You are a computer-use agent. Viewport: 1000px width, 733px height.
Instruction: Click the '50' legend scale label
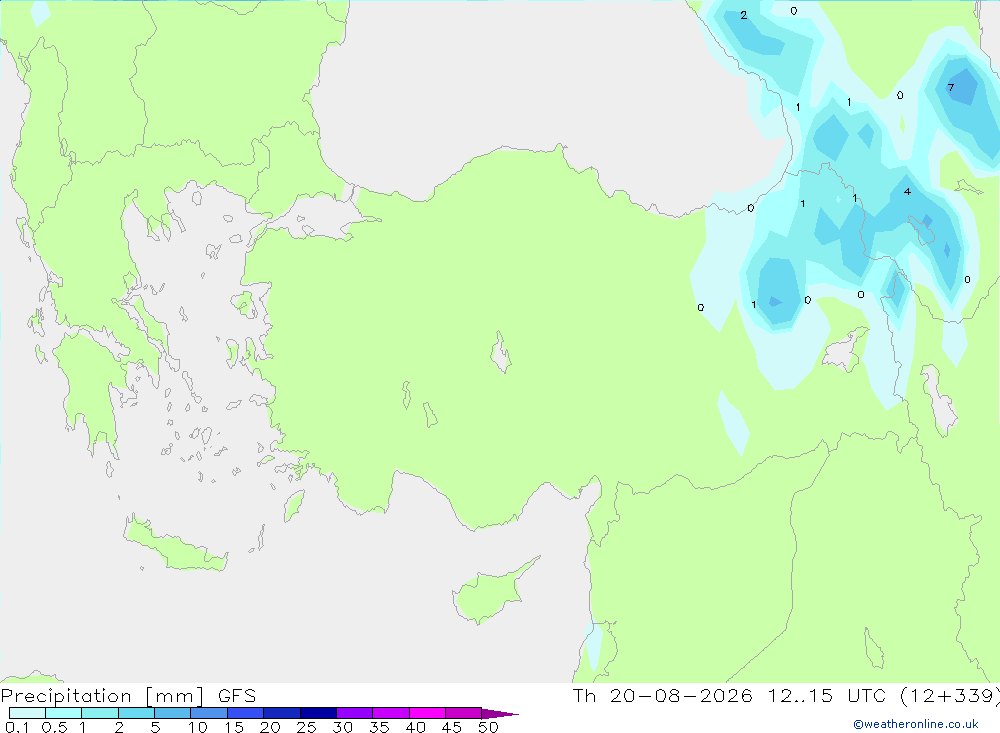(x=488, y=727)
